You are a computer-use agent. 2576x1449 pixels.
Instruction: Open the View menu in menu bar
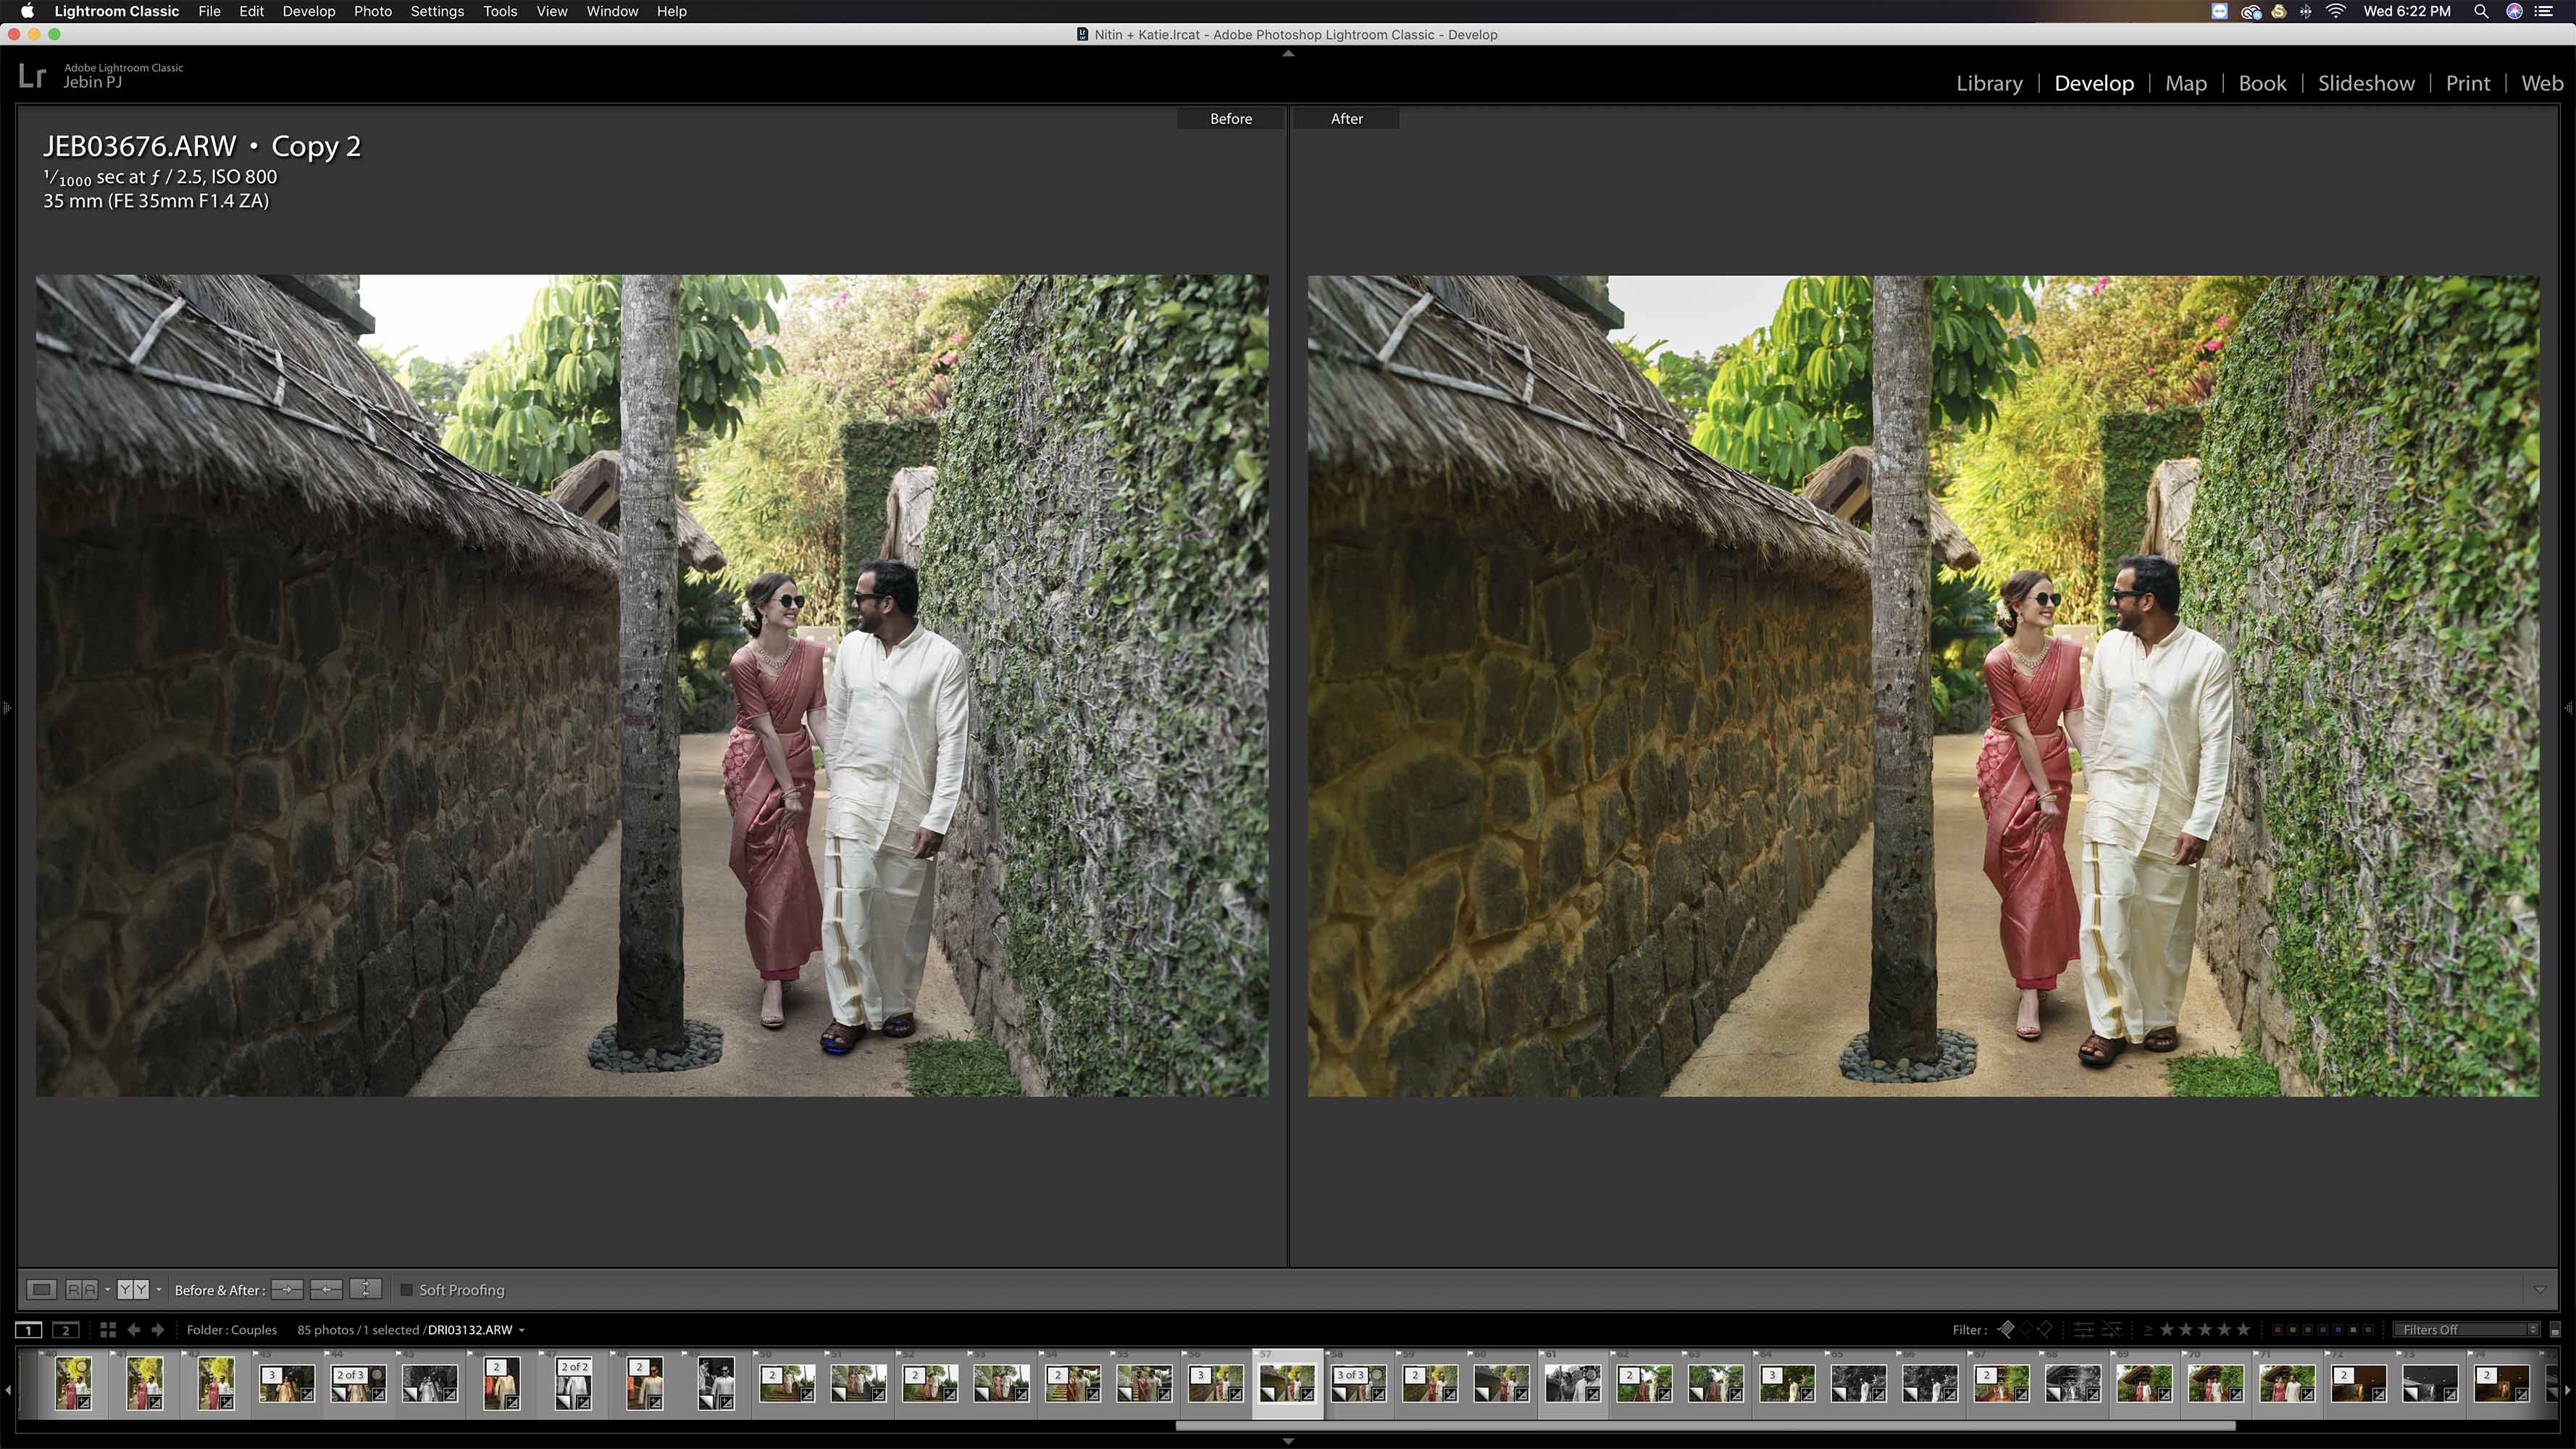552,11
